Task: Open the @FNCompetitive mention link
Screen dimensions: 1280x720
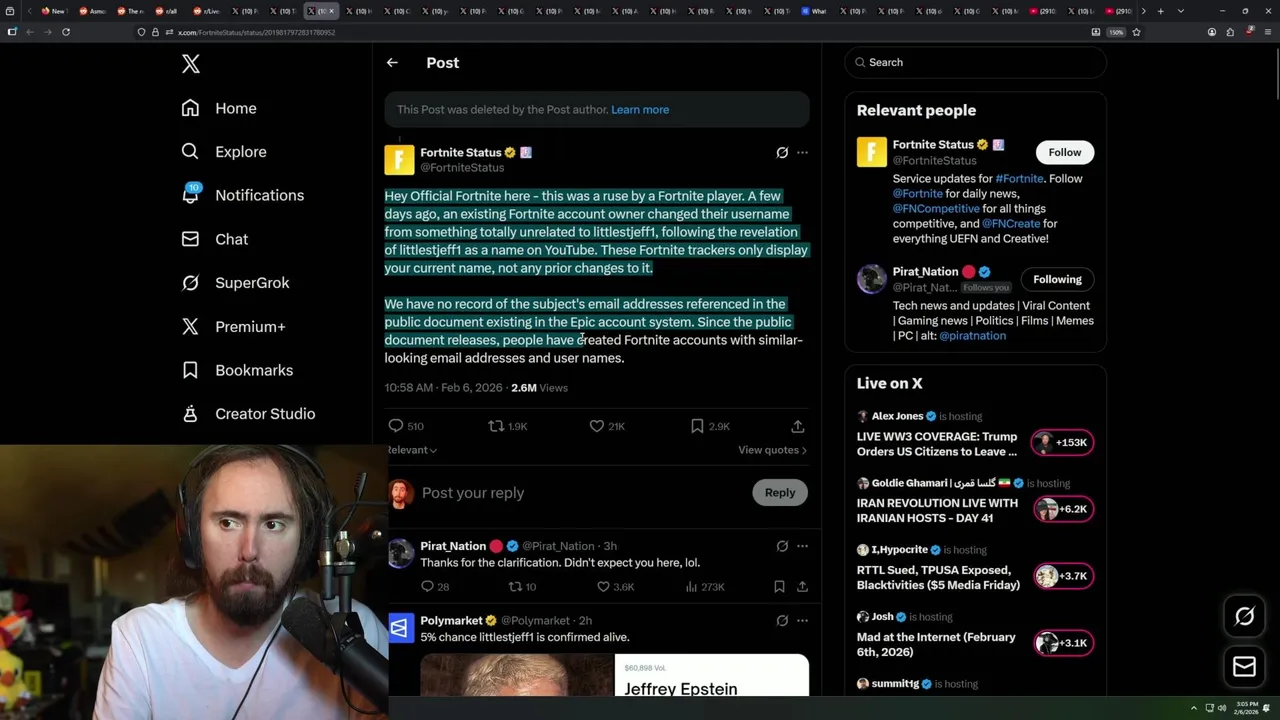Action: point(936,209)
